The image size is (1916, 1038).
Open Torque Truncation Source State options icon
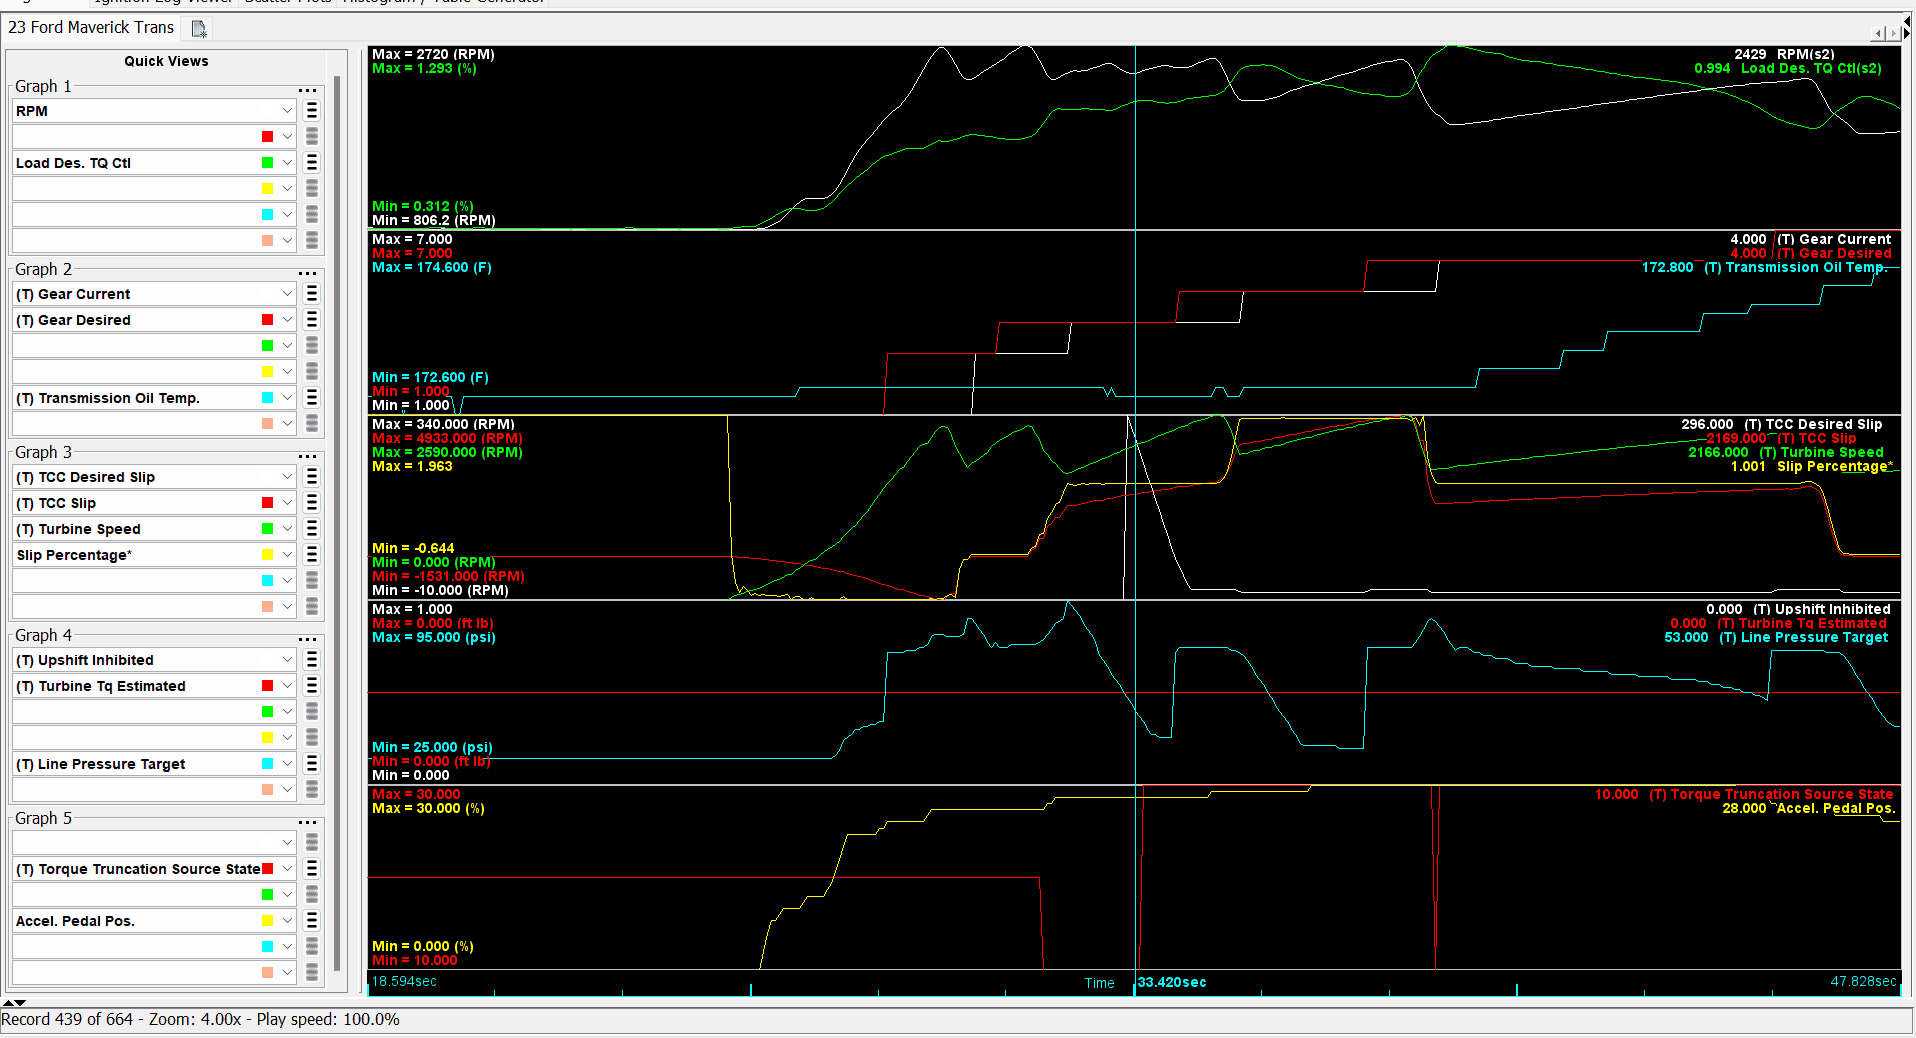tap(312, 869)
